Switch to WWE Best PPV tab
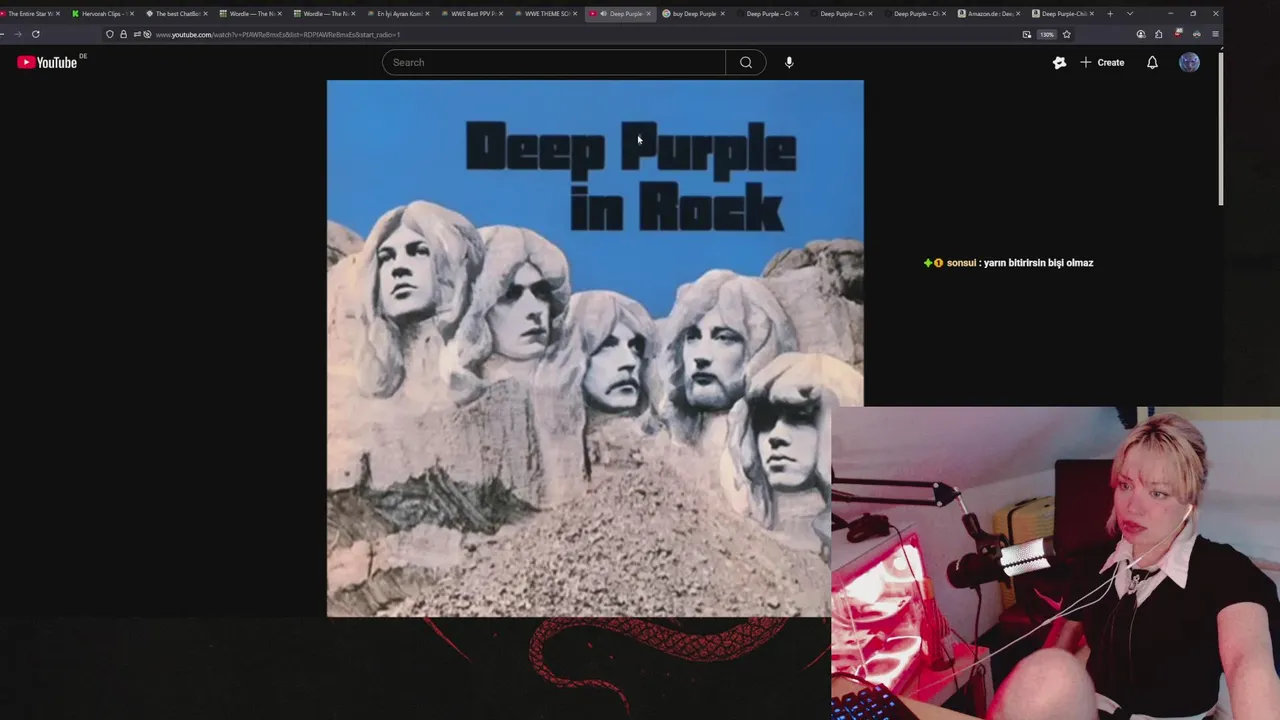 point(471,14)
